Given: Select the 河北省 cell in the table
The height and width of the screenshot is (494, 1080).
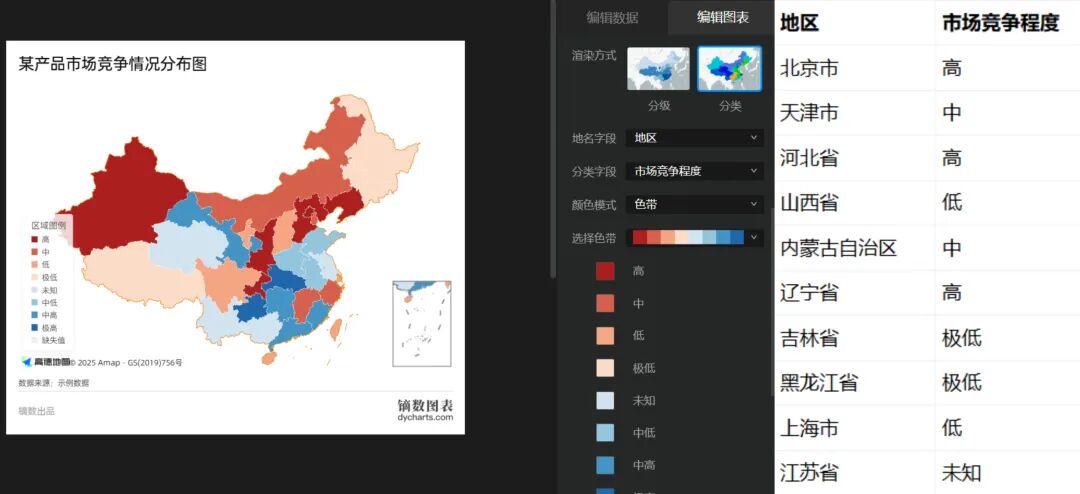Looking at the screenshot, I should (855, 158).
